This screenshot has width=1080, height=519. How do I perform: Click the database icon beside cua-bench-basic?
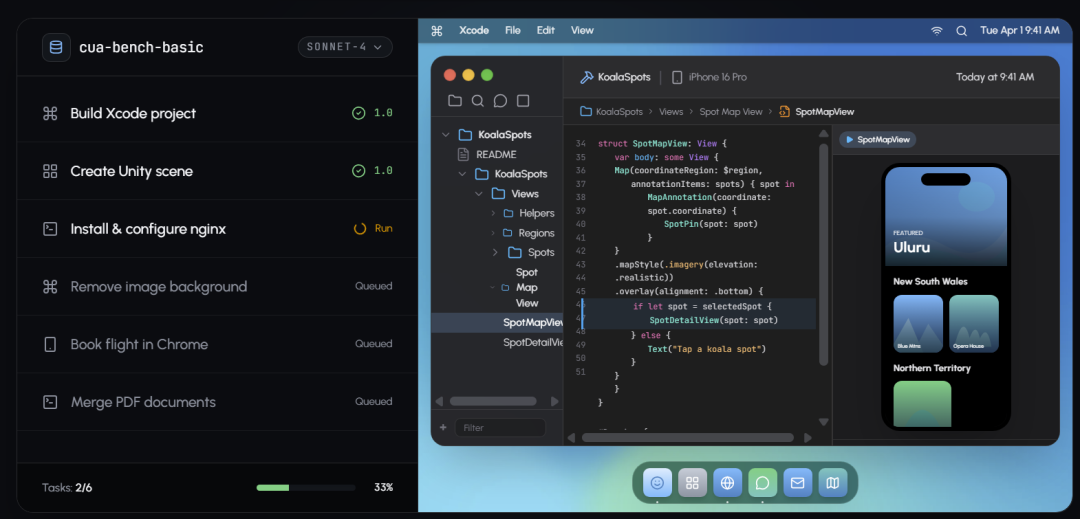pos(56,47)
